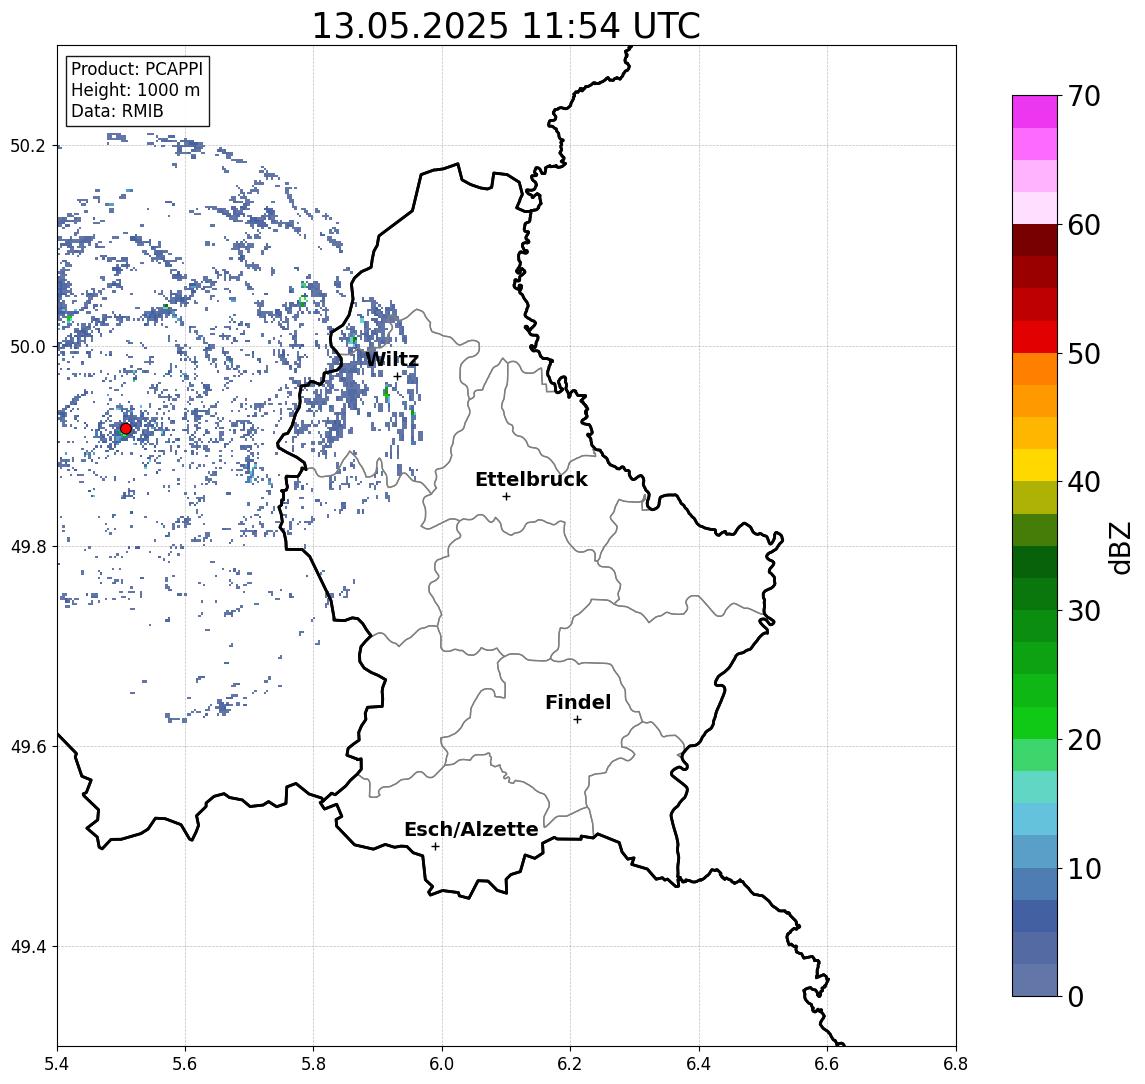This screenshot has width=1145, height=1084.
Task: Click the latitude tick label 49.4
Action: [x=27, y=947]
